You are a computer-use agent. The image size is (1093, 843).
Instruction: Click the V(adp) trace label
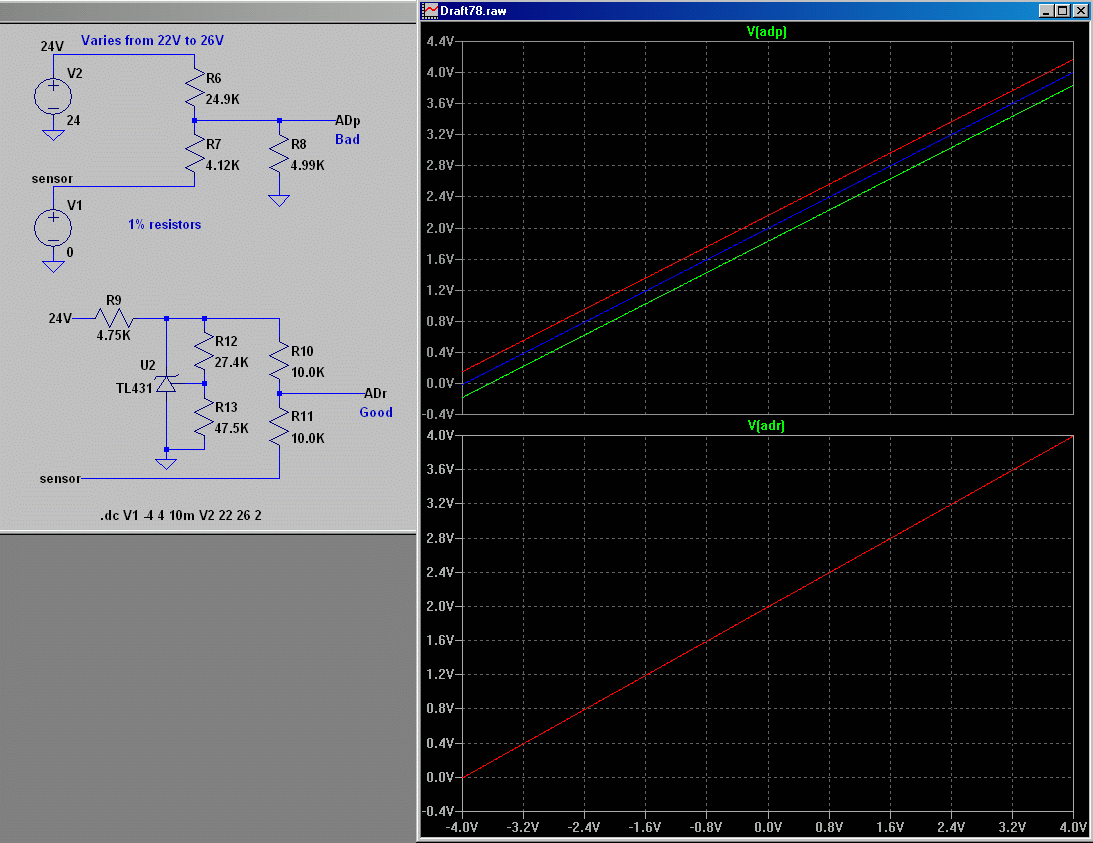coord(767,31)
